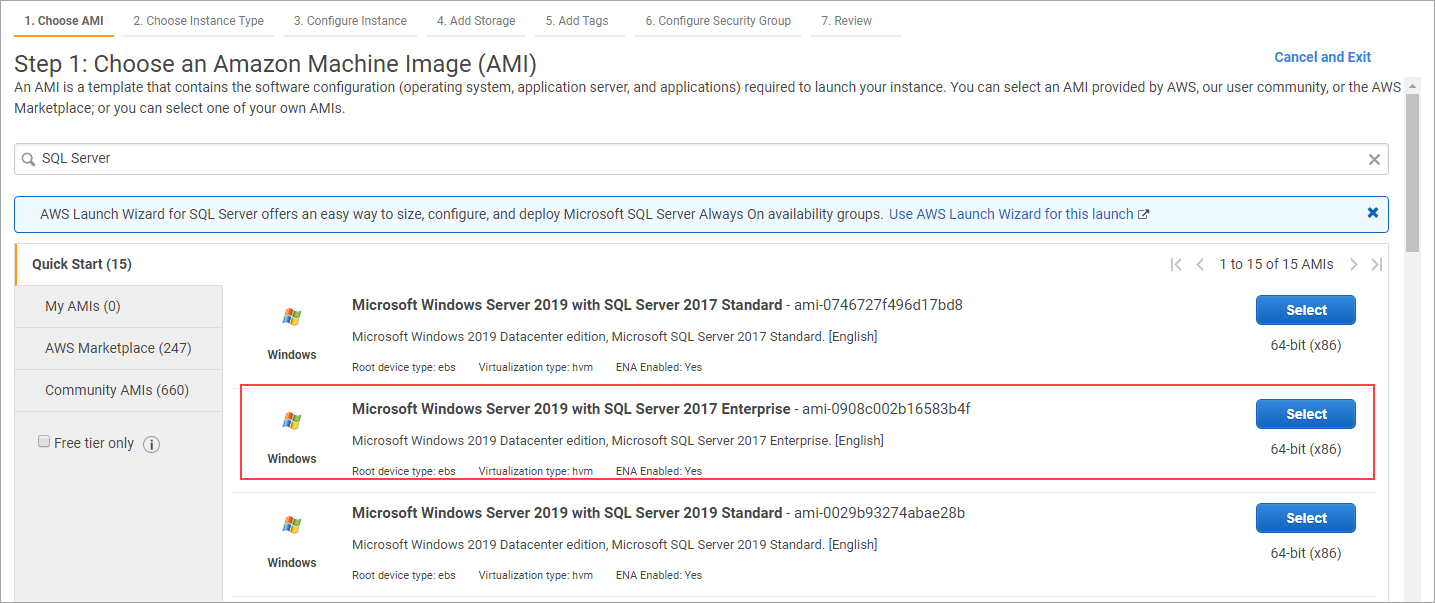Show Community AMIs list
This screenshot has height=603, width=1435.
click(x=117, y=390)
